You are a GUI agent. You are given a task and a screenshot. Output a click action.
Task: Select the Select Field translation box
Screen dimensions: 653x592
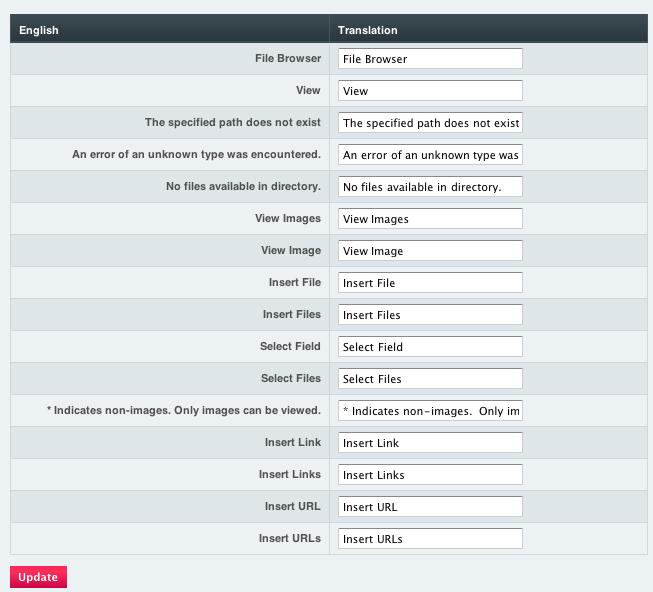coord(430,347)
